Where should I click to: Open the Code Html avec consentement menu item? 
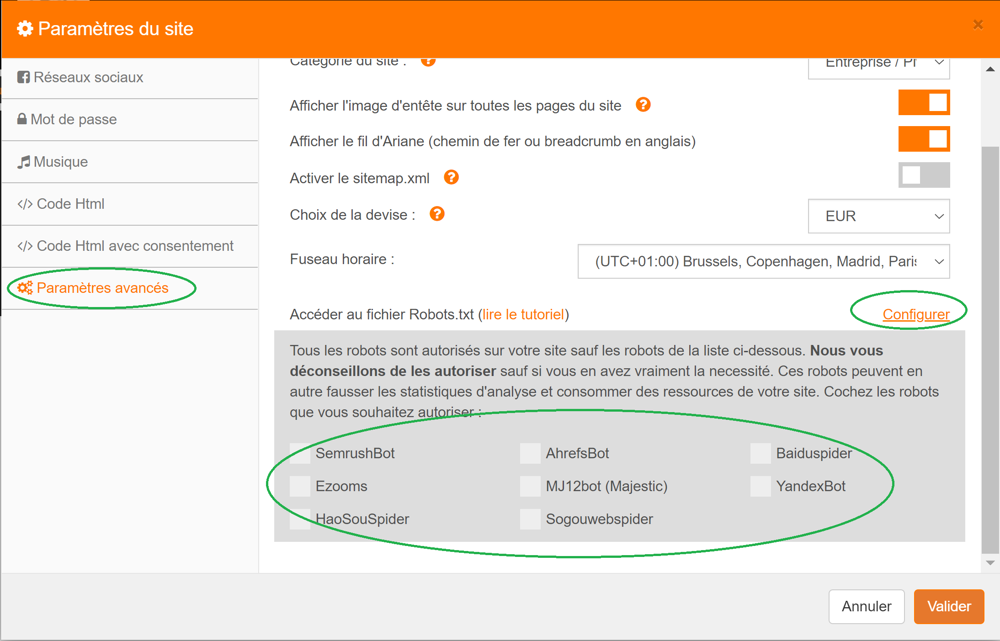[135, 246]
